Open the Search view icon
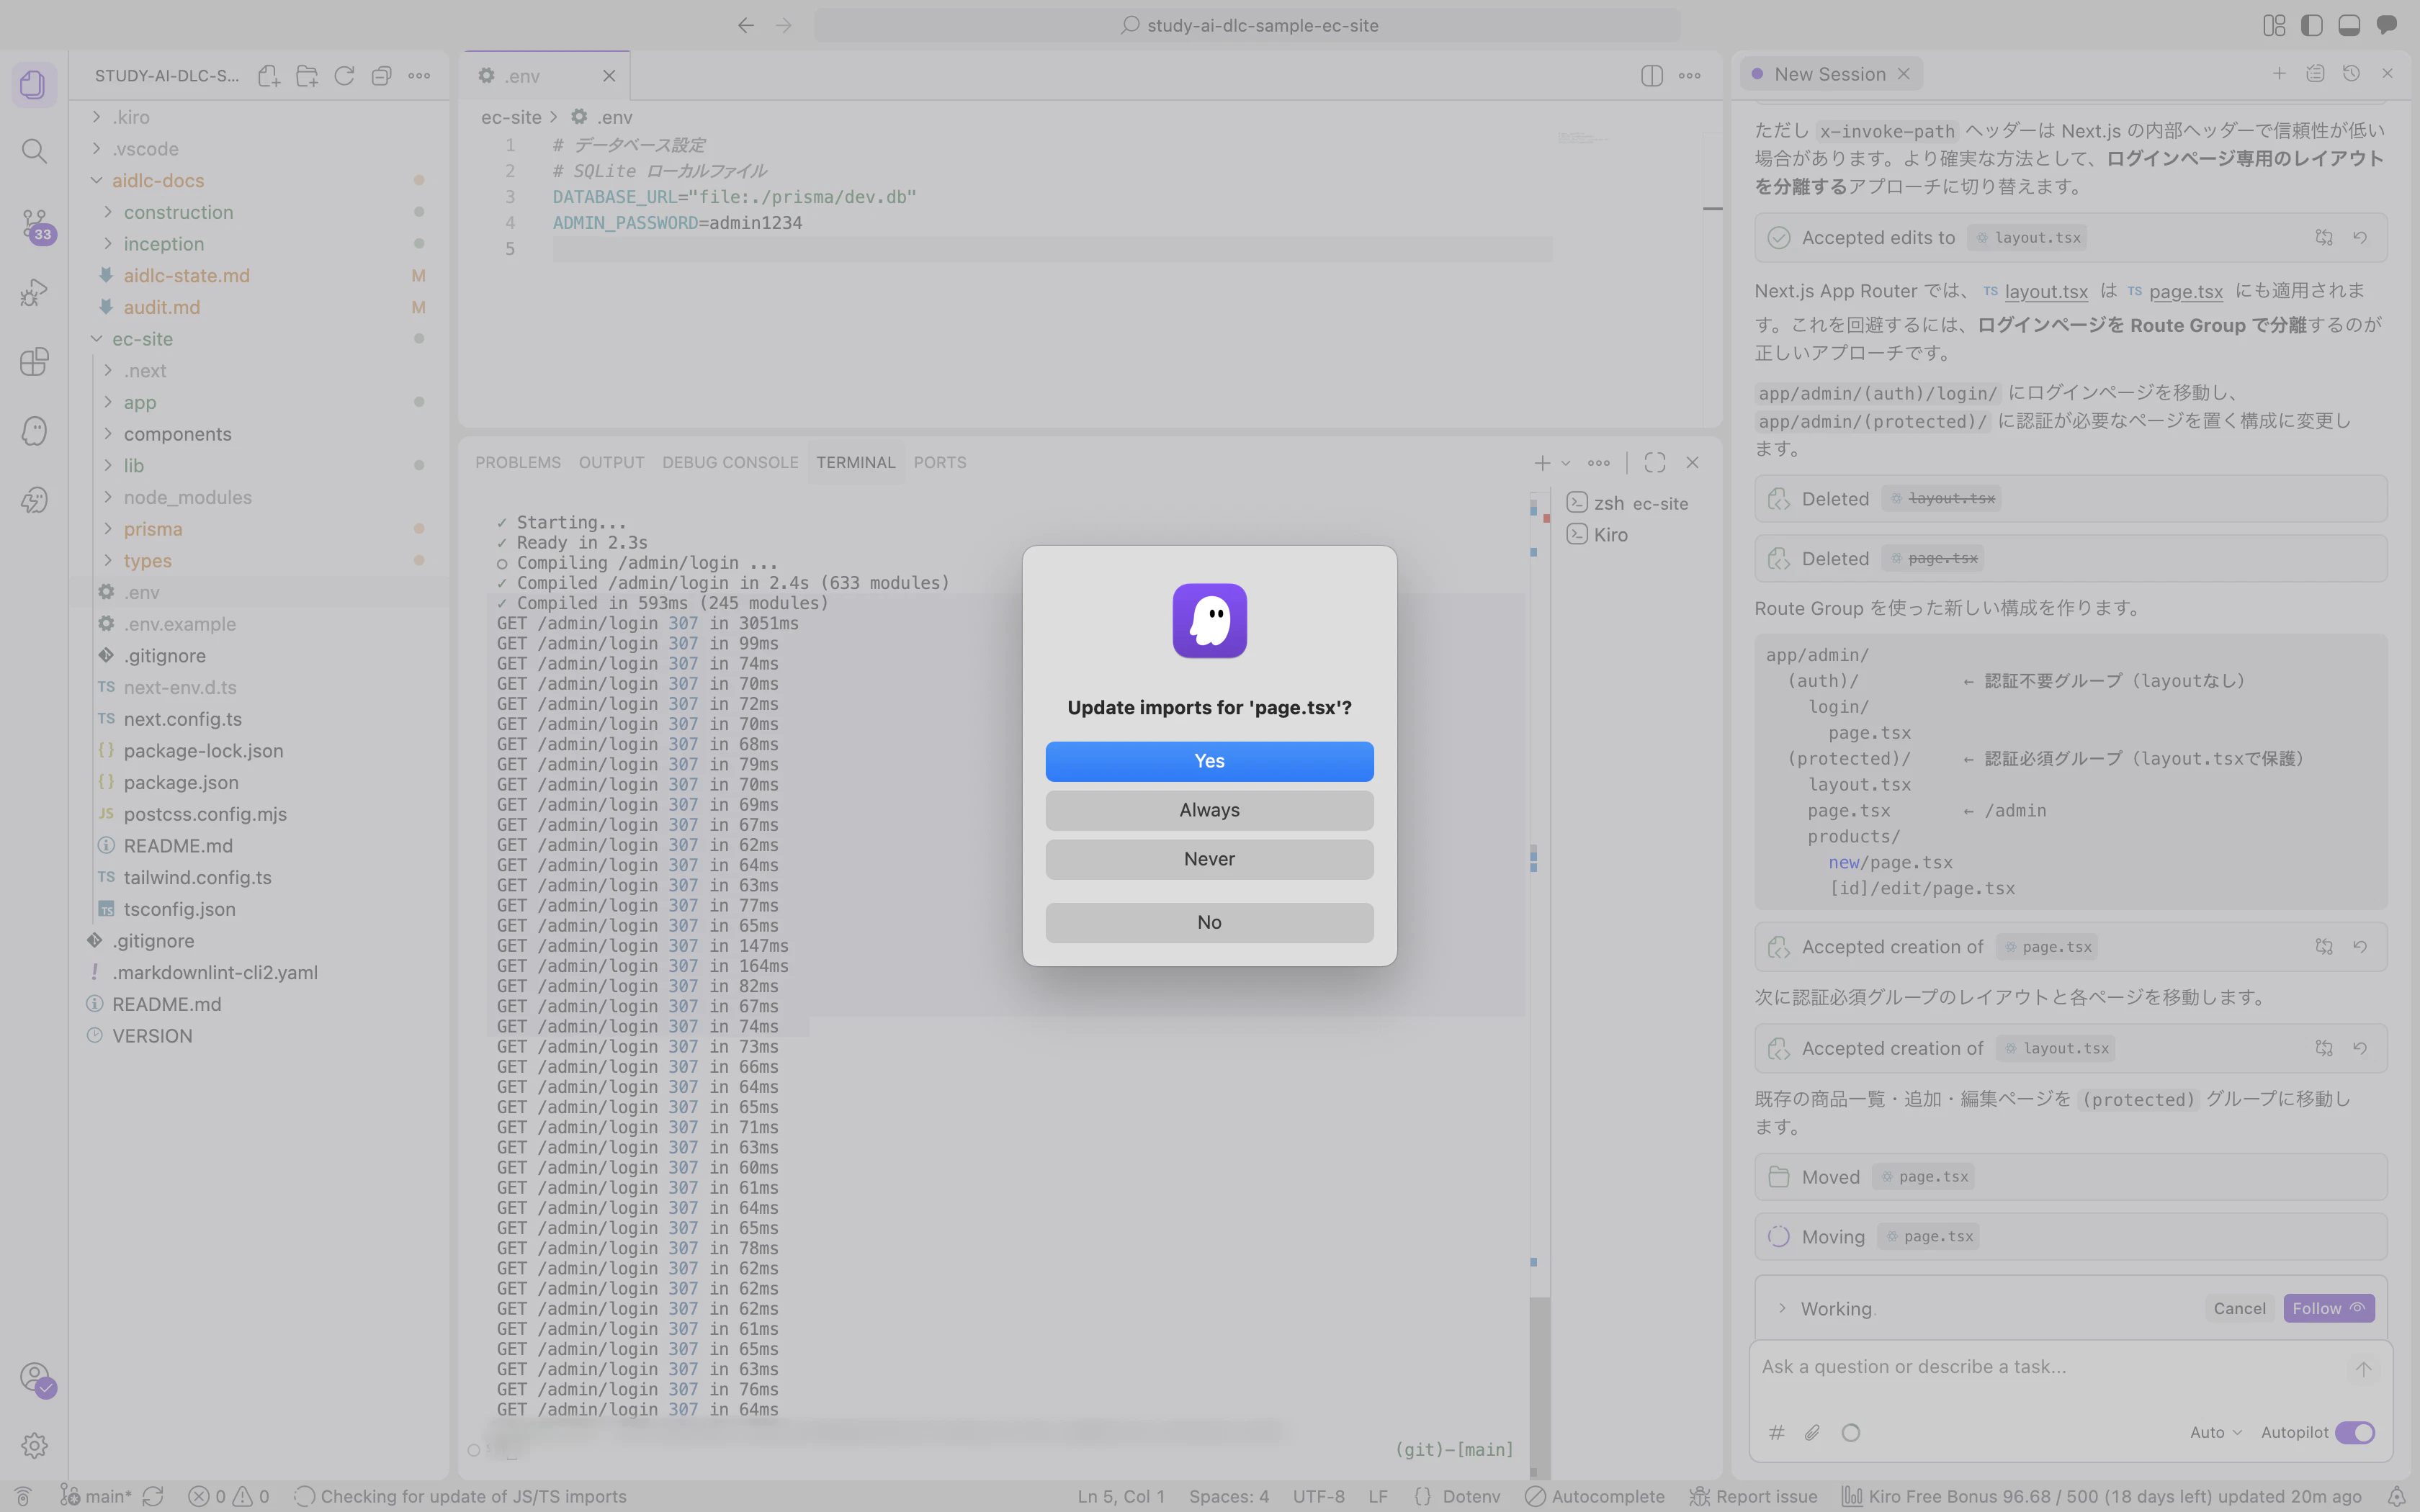This screenshot has width=2420, height=1512. pyautogui.click(x=33, y=151)
